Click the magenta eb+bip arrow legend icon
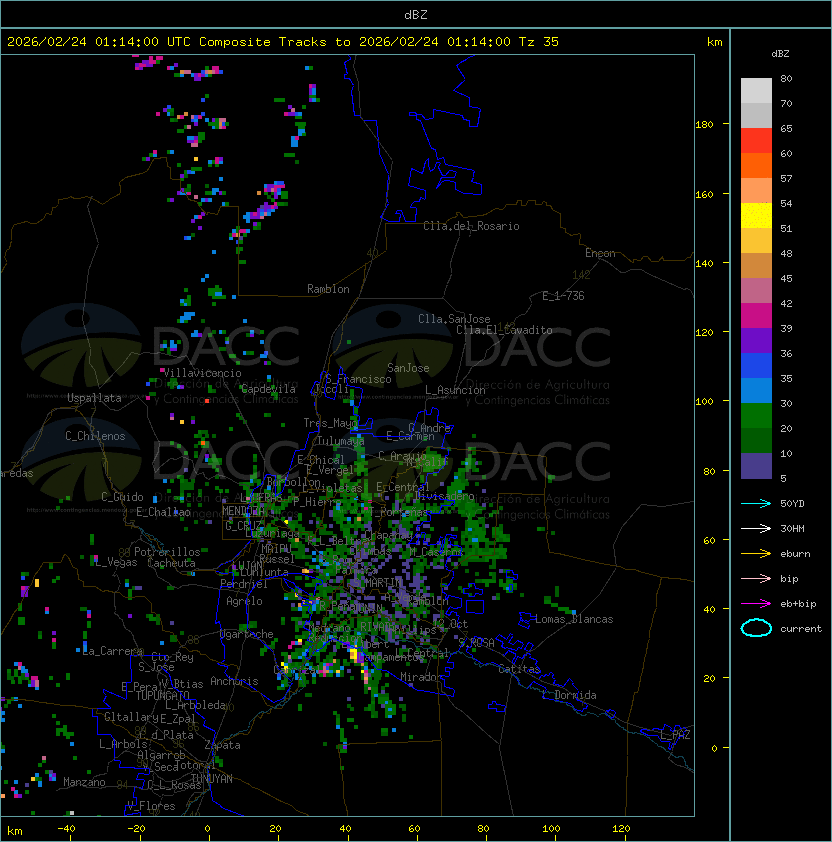832x842 pixels. (x=756, y=604)
